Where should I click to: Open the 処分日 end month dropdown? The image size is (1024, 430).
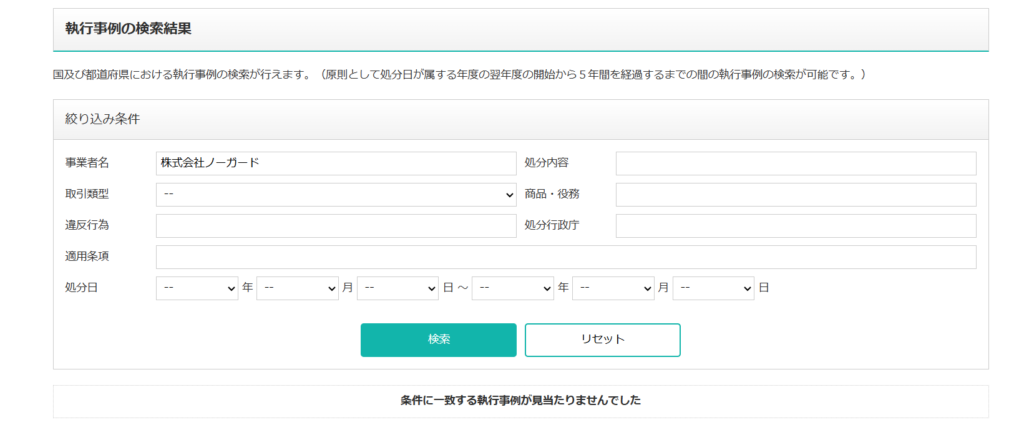pyautogui.click(x=613, y=288)
